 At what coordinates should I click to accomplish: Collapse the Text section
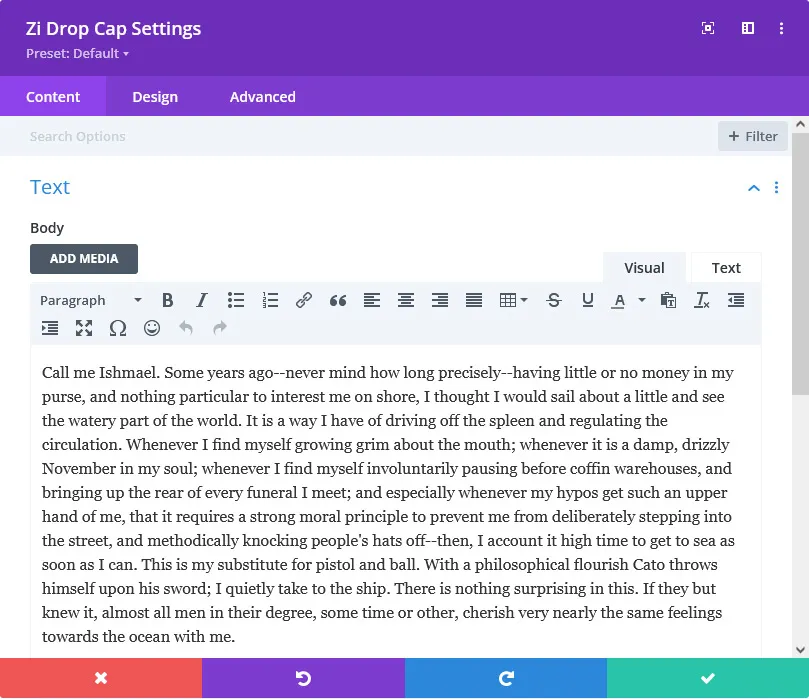(754, 188)
